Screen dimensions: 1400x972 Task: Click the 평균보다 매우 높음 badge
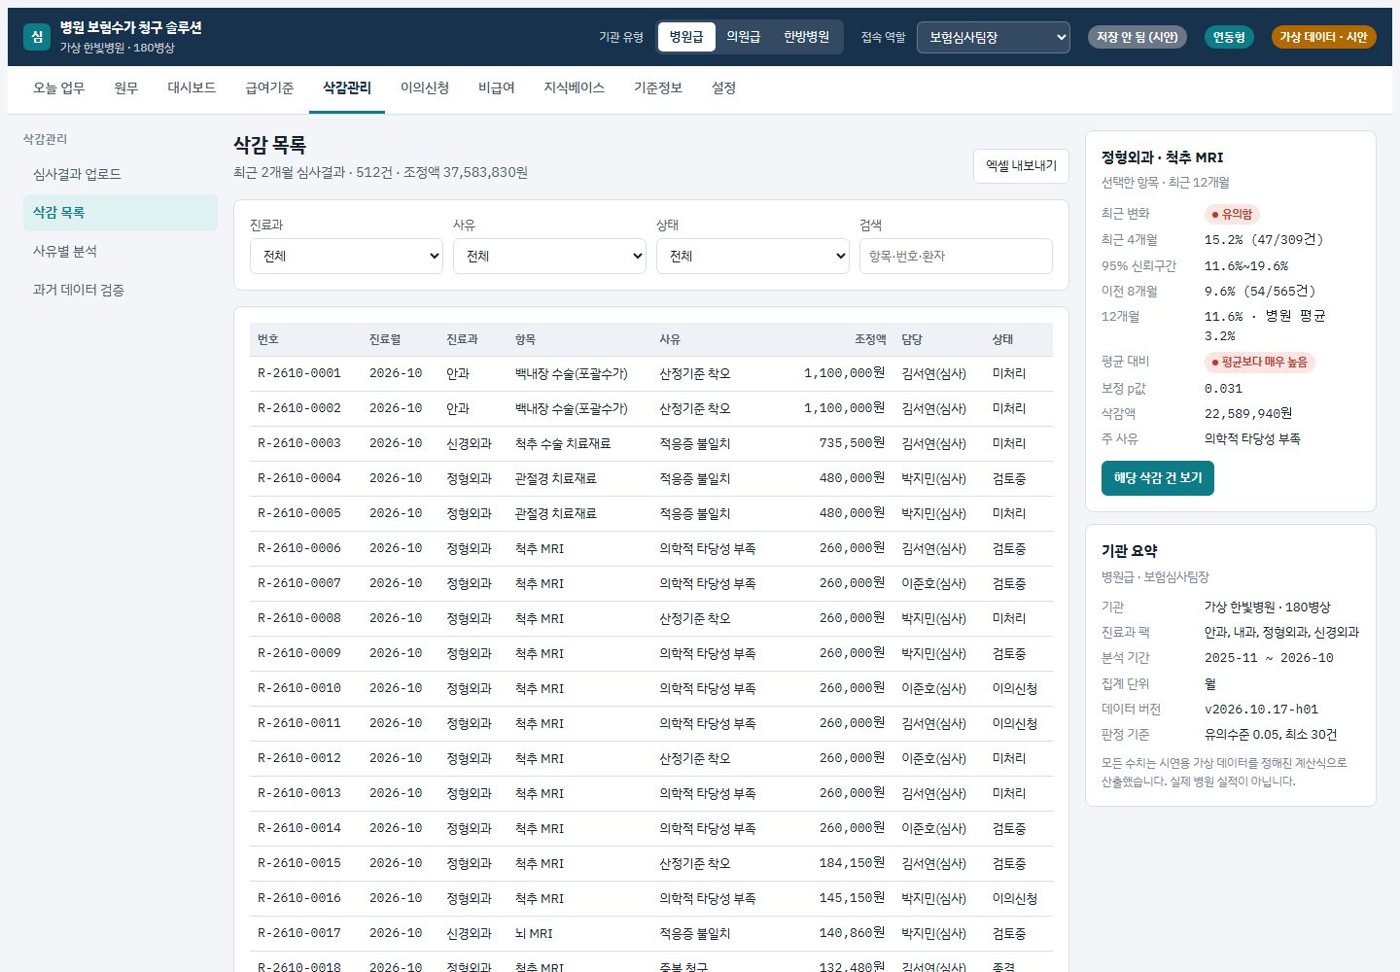tap(1260, 362)
